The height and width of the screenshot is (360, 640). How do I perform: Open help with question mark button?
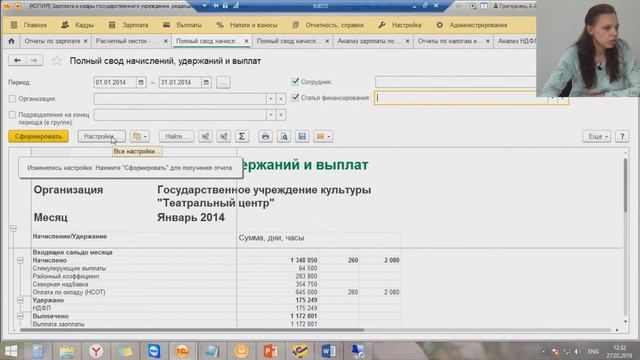[622, 136]
